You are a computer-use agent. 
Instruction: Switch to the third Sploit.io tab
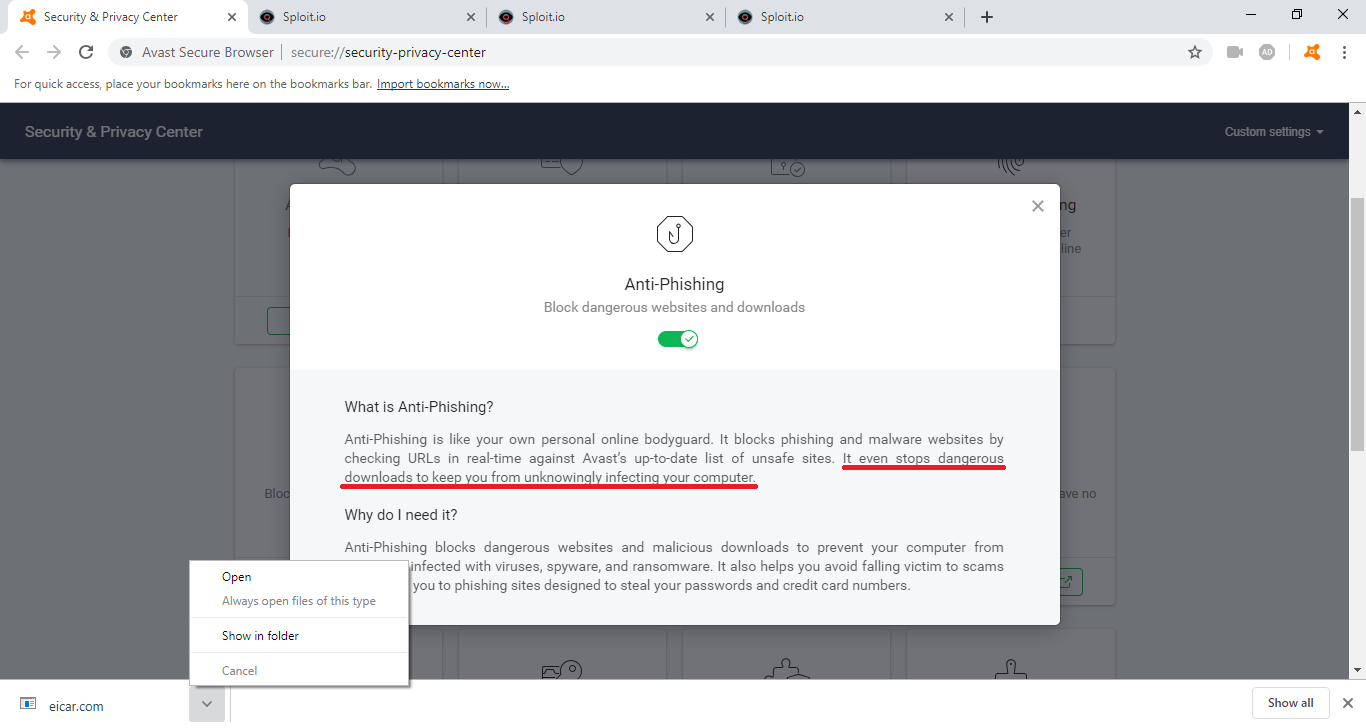click(846, 17)
